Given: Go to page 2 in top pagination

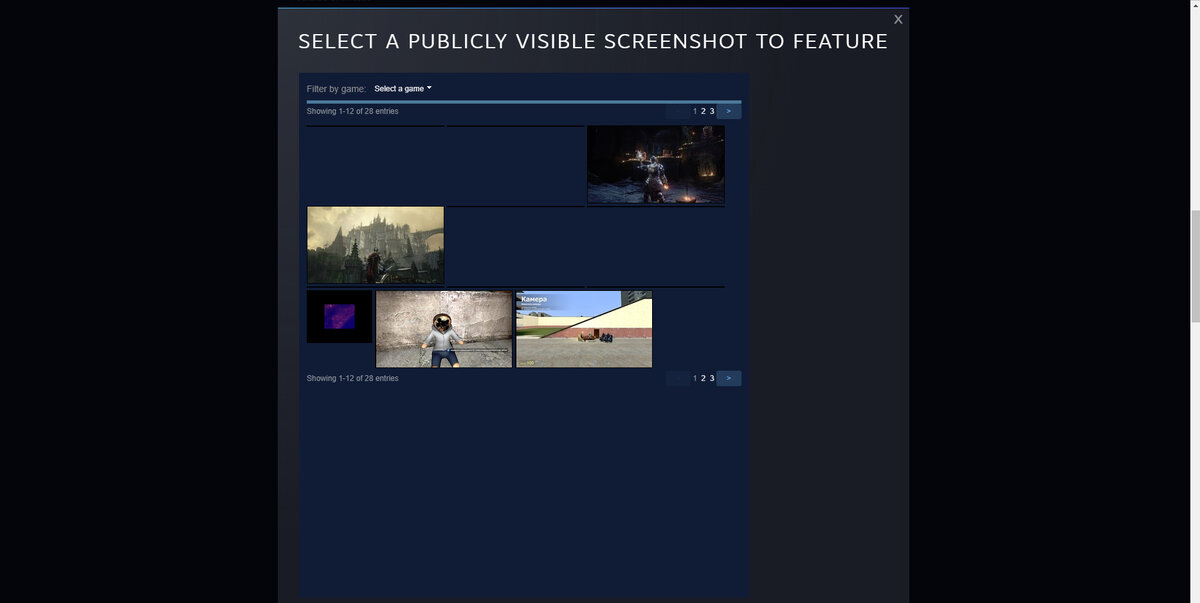Looking at the screenshot, I should pyautogui.click(x=703, y=111).
